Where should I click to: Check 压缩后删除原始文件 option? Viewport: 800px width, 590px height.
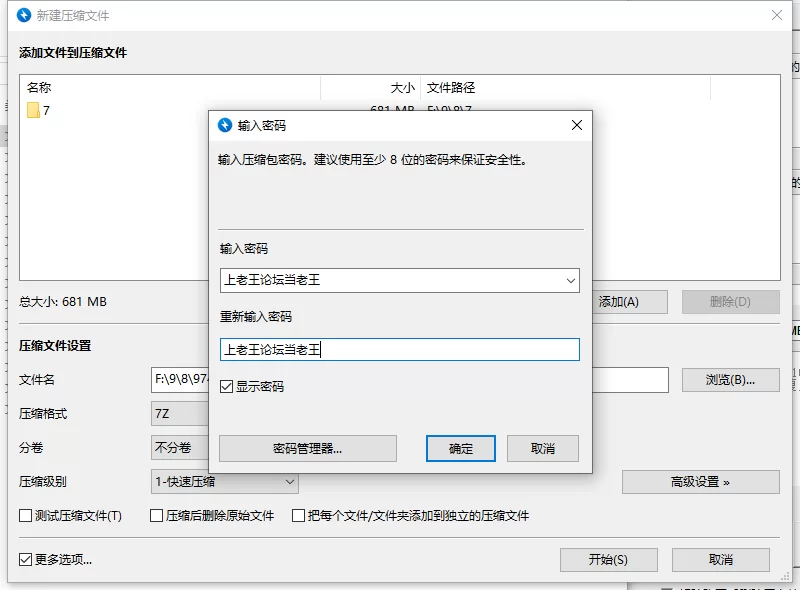click(157, 515)
